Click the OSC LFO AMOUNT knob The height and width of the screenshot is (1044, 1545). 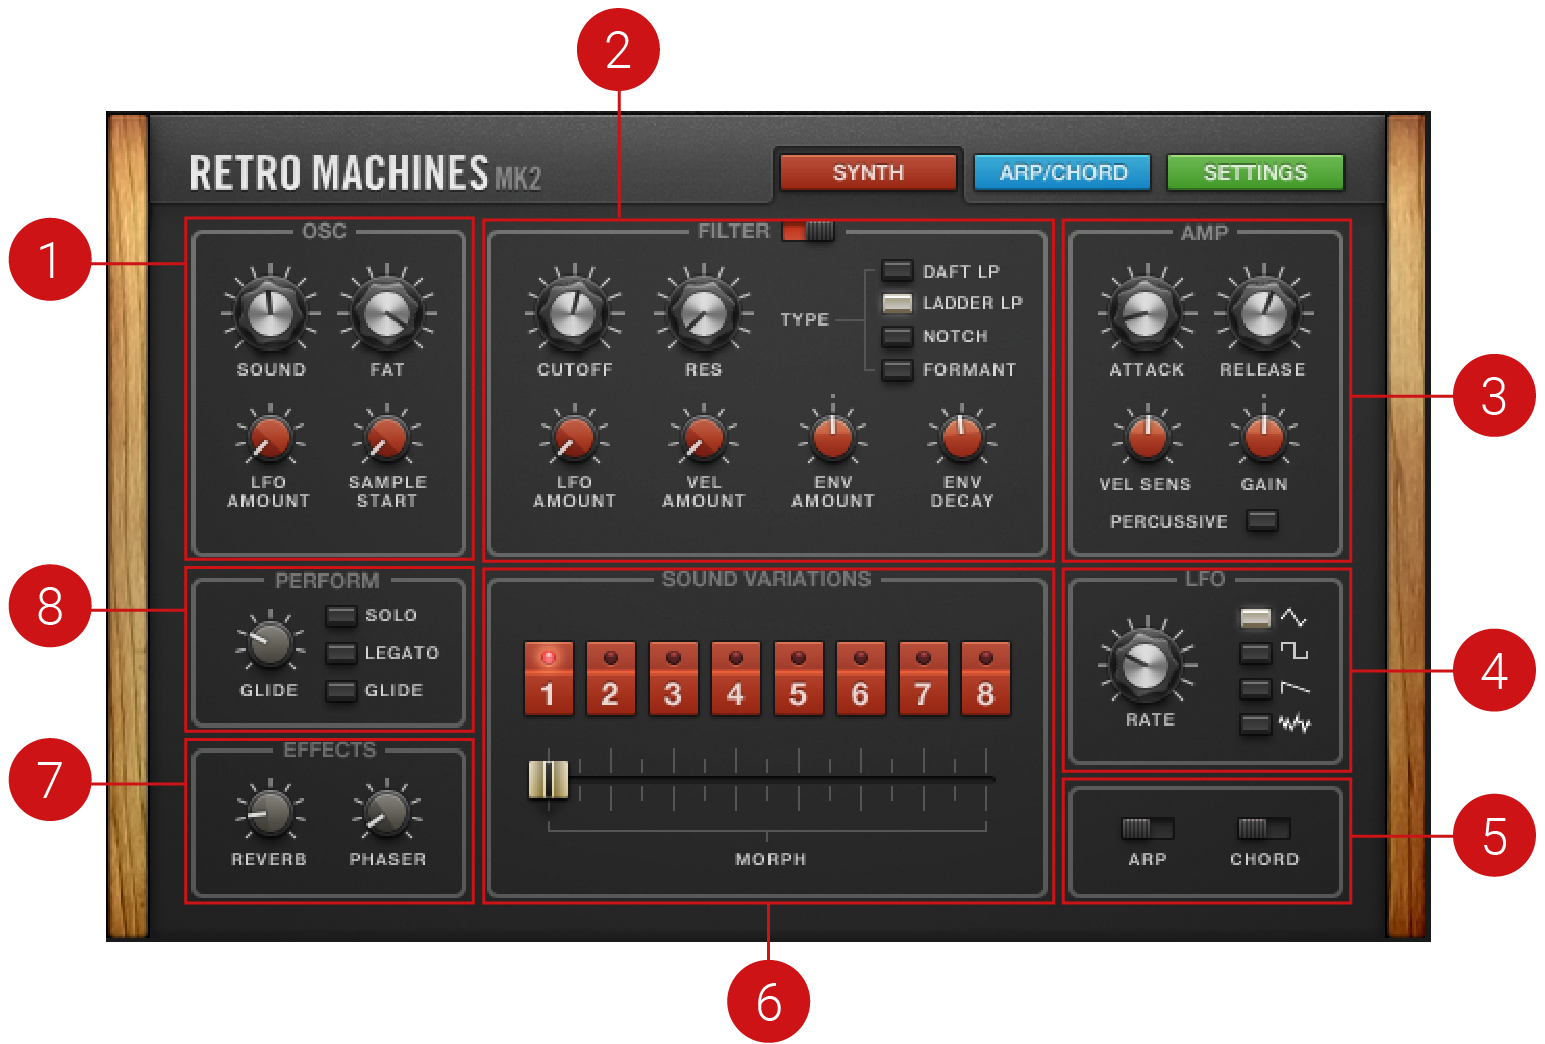click(x=269, y=438)
